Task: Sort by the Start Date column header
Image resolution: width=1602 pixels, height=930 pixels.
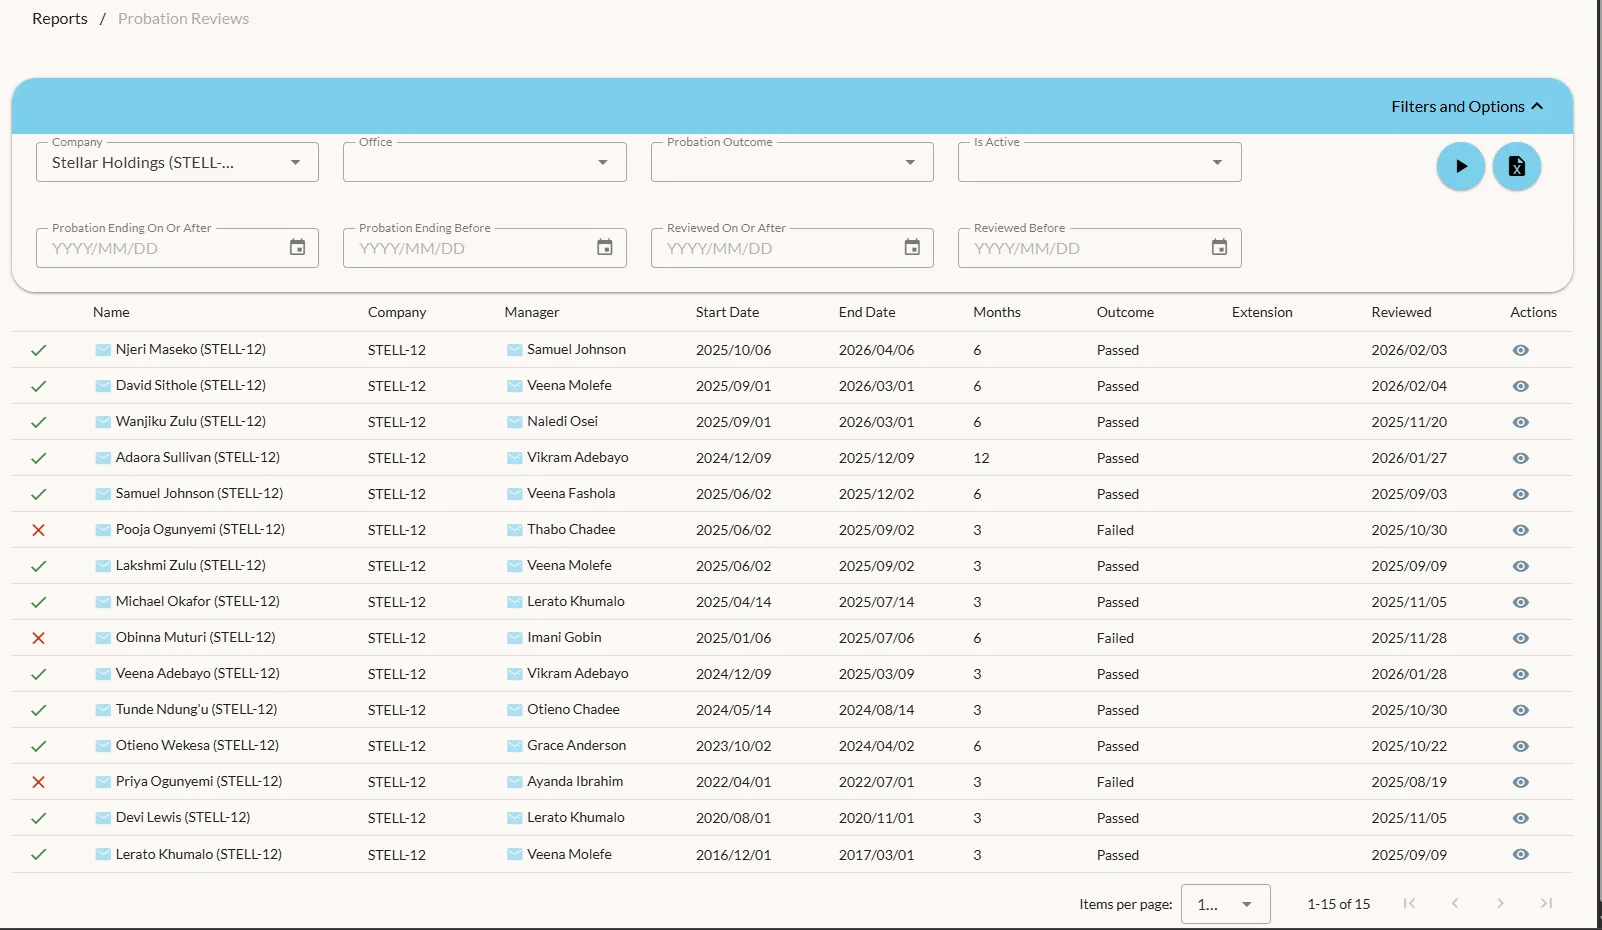Action: (x=727, y=312)
